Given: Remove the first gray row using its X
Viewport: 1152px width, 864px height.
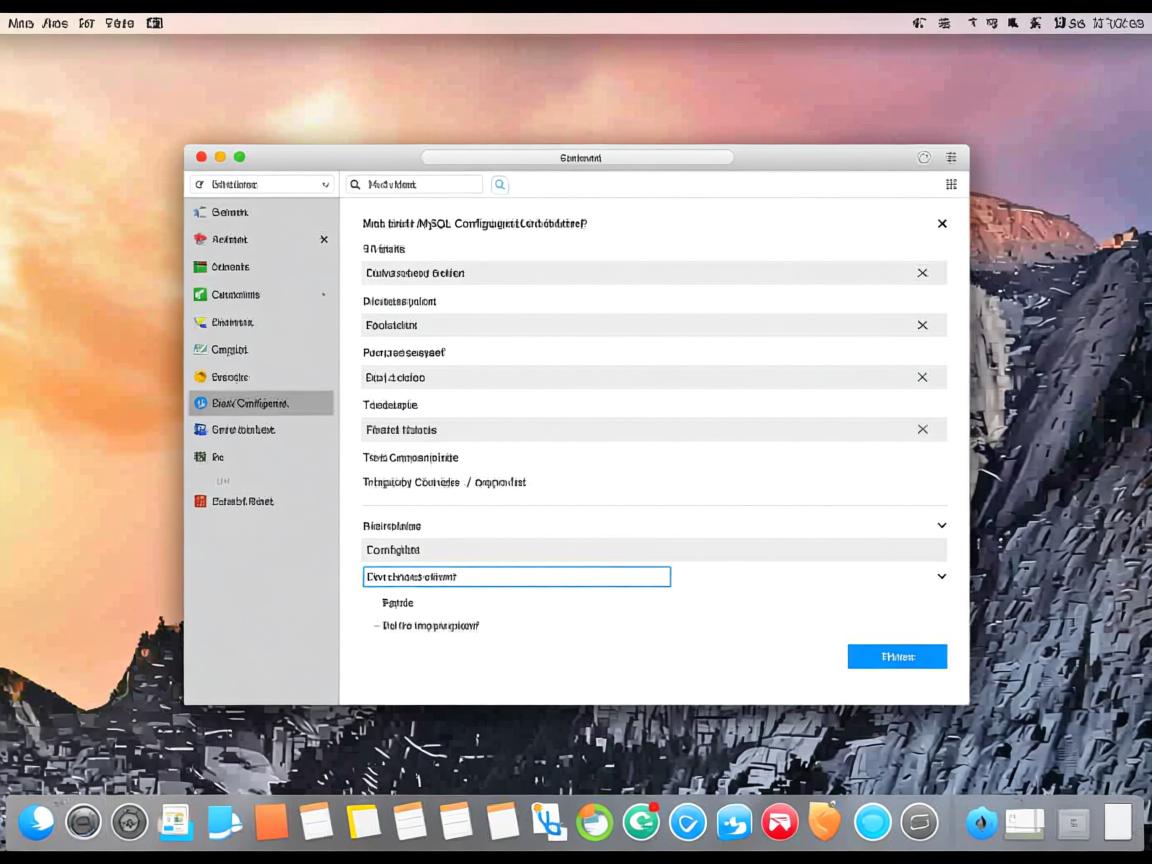Looking at the screenshot, I should point(922,273).
